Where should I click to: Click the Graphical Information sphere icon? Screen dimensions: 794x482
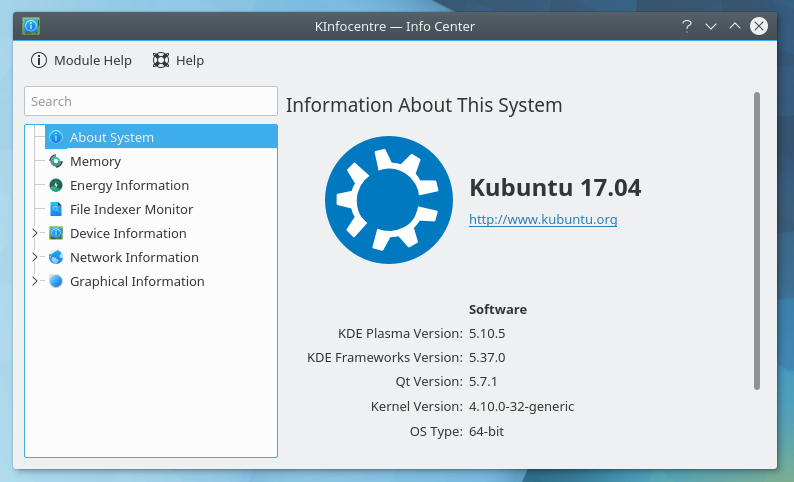point(56,281)
